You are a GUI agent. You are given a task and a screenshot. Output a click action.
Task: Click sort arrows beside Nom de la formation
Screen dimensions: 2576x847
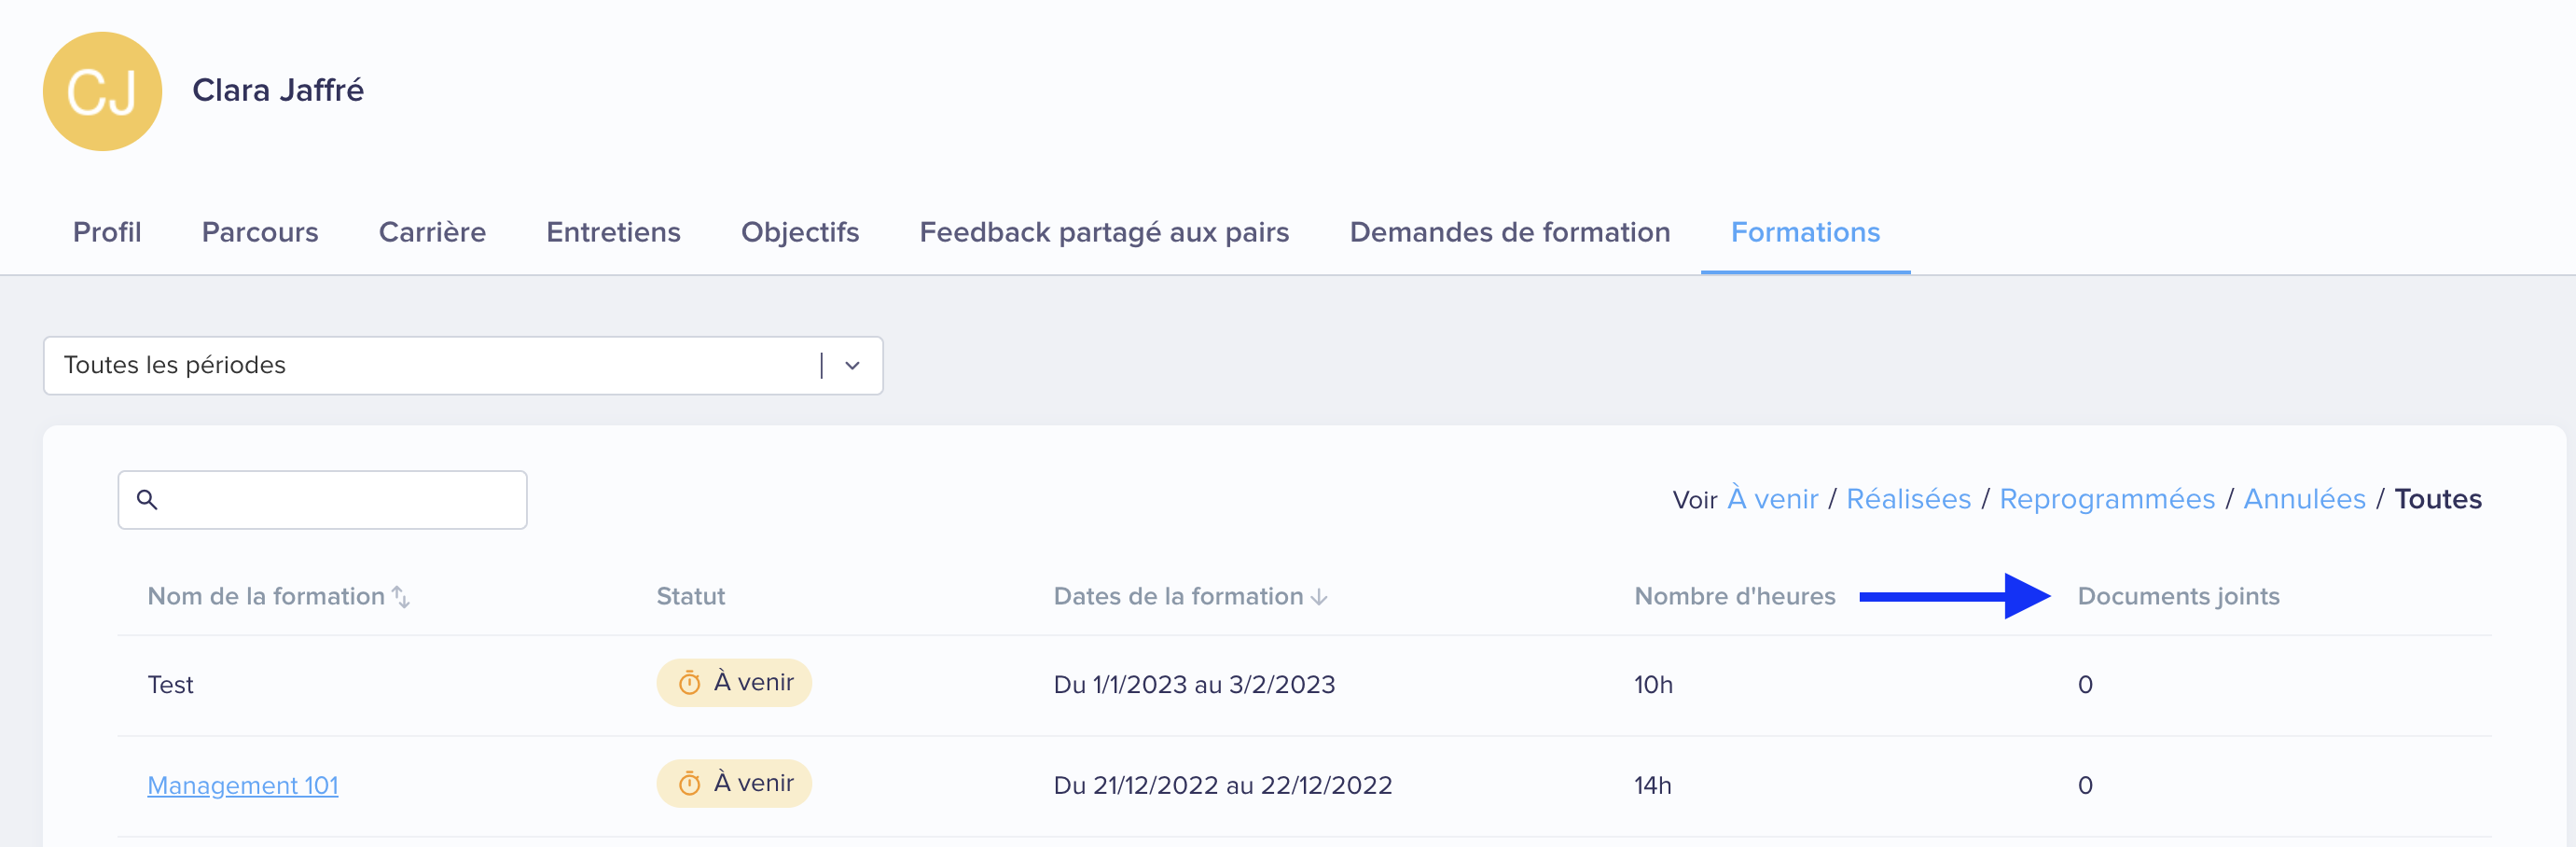pos(401,597)
